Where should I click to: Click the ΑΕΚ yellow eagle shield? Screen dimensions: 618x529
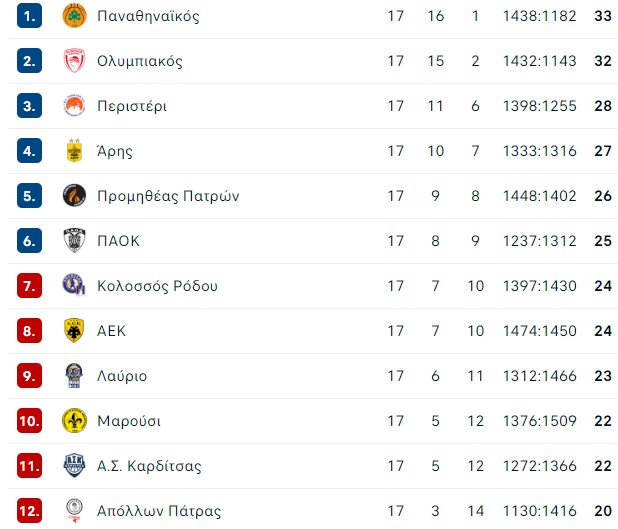[74, 330]
